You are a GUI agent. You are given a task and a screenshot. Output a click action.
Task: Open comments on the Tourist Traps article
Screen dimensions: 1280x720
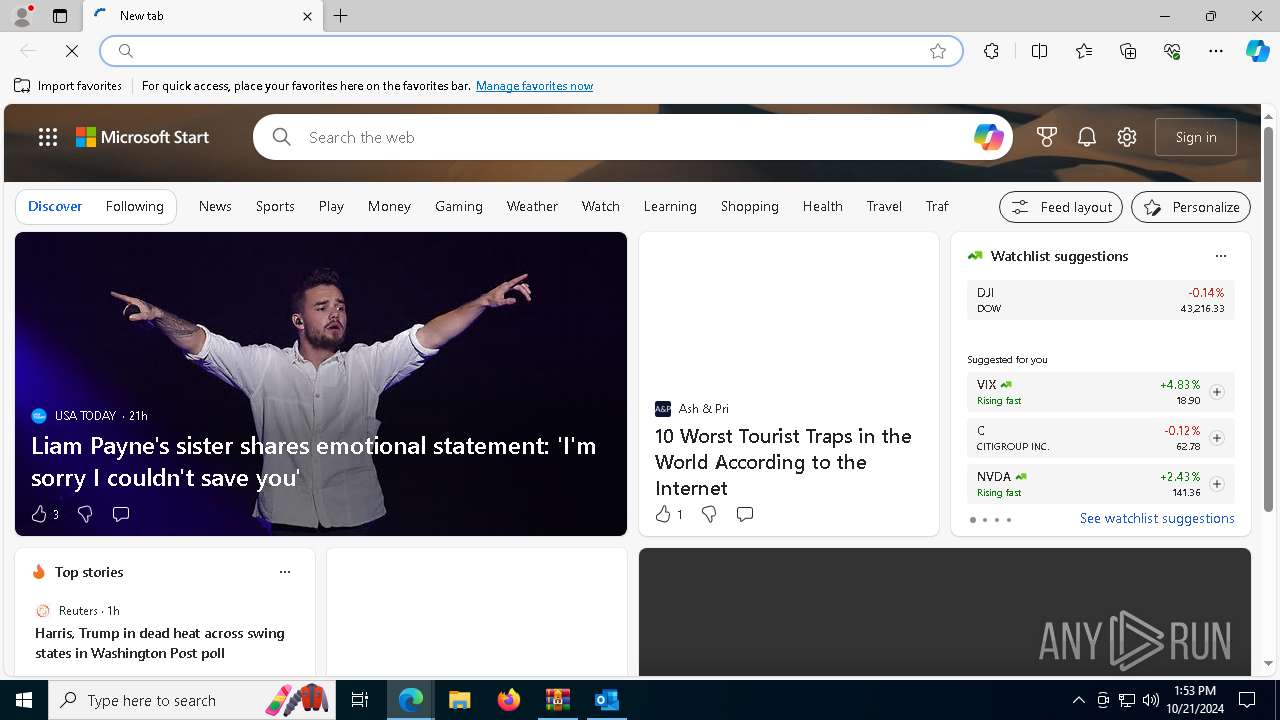(745, 514)
